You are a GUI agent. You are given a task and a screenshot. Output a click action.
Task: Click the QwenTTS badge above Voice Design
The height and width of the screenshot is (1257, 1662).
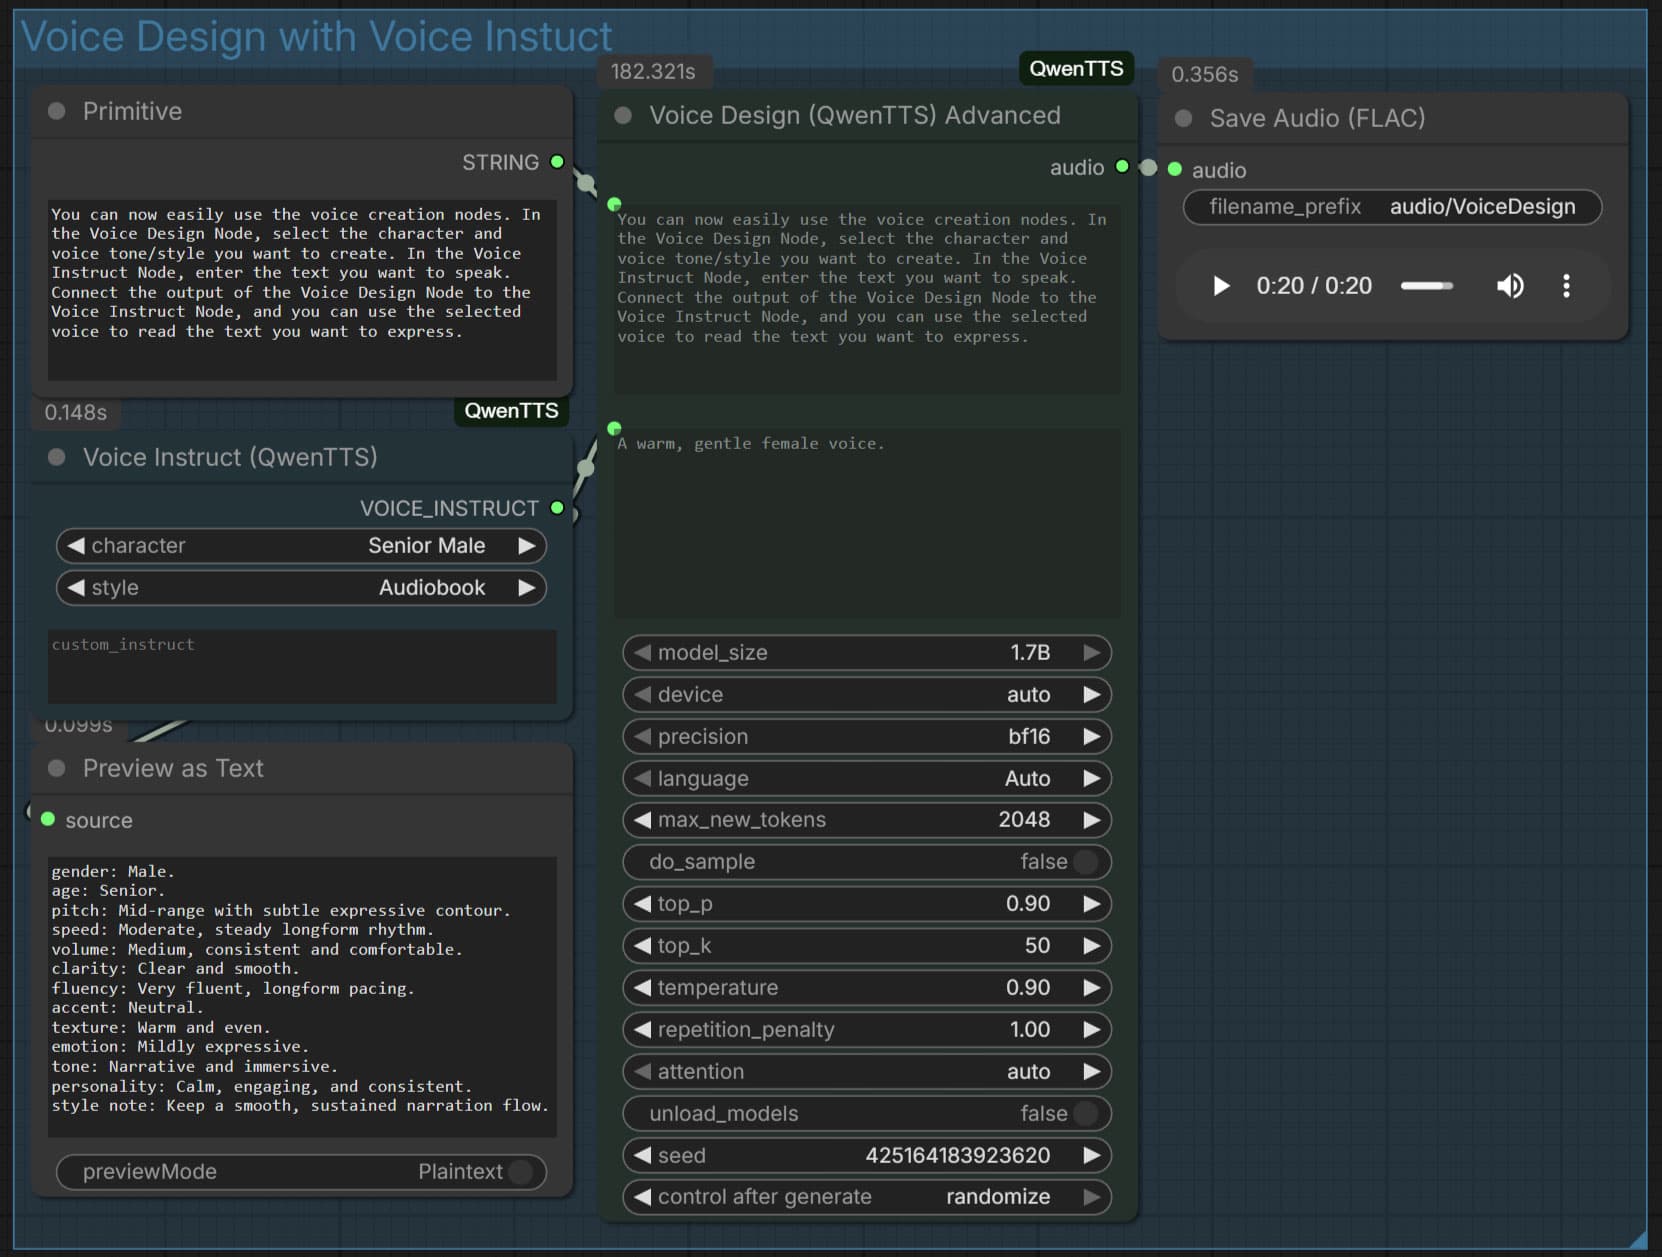[x=1076, y=68]
